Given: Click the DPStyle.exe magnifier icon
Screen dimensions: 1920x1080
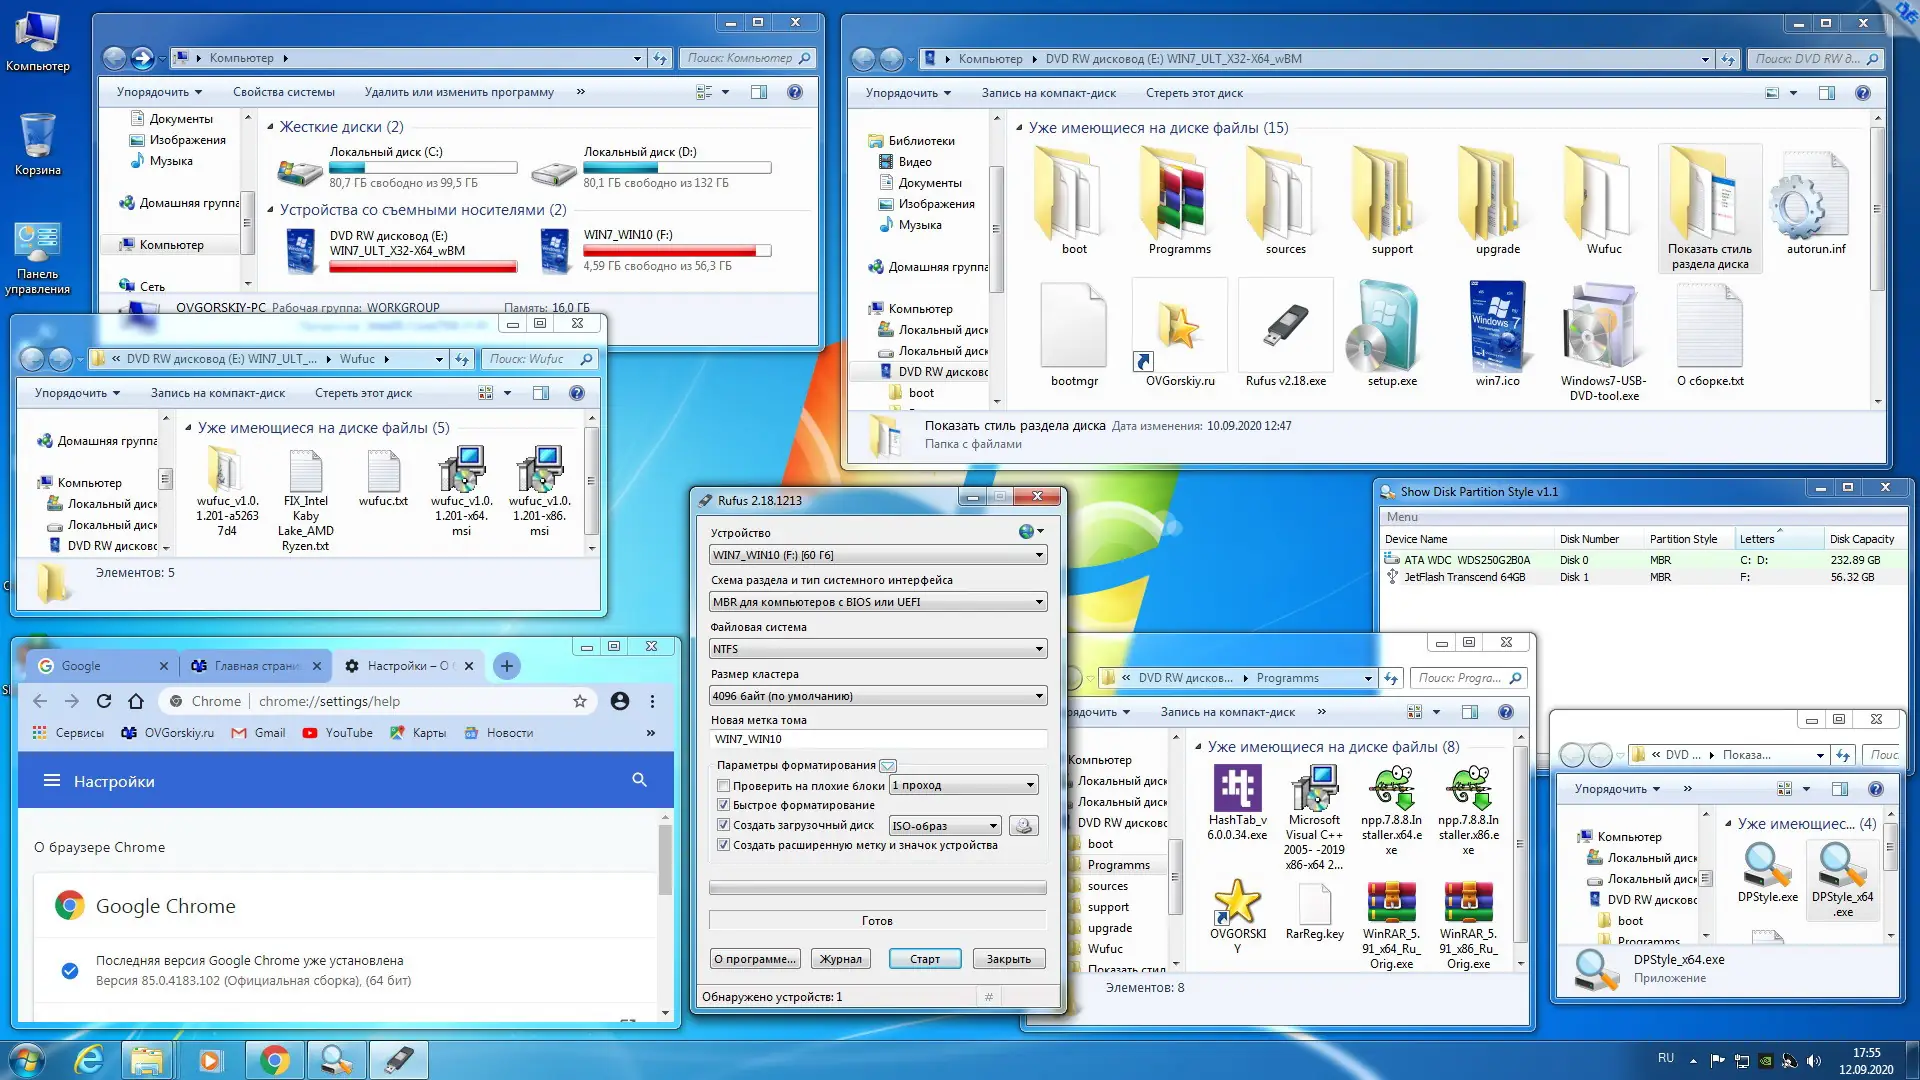Looking at the screenshot, I should point(1767,865).
